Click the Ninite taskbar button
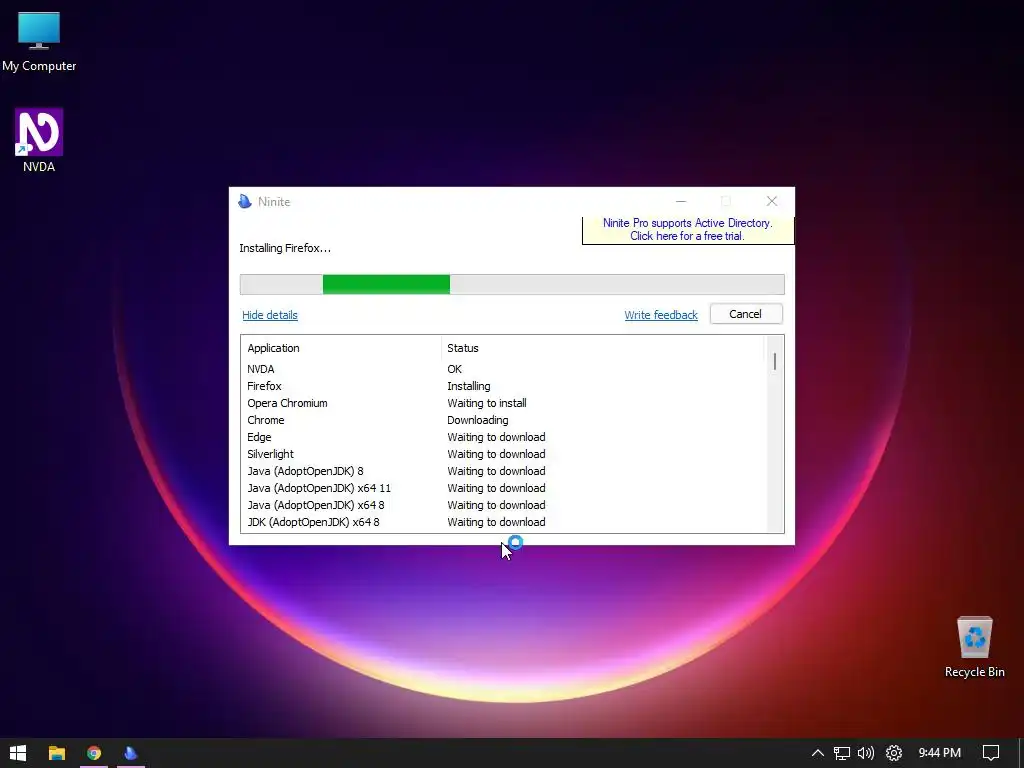 pyautogui.click(x=131, y=753)
